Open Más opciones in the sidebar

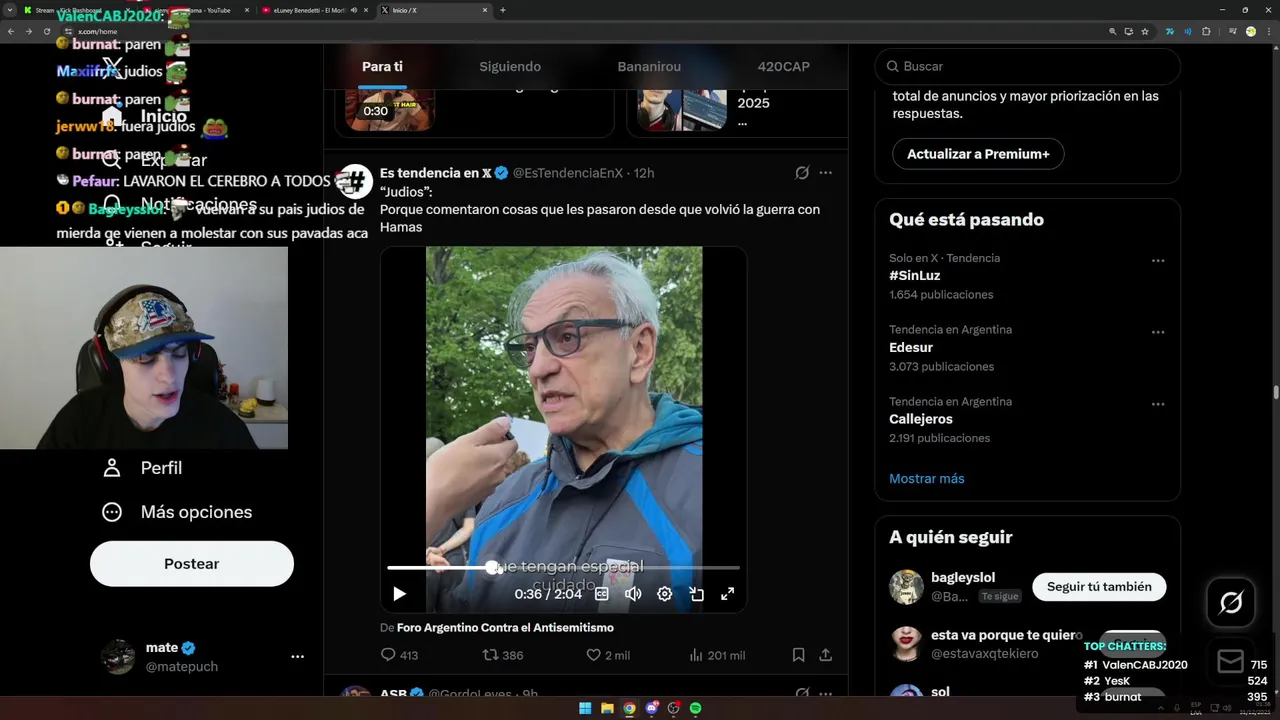point(177,512)
